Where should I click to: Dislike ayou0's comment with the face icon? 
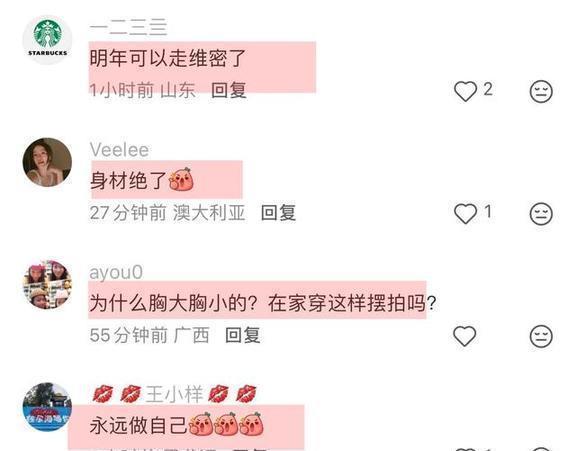pos(541,336)
